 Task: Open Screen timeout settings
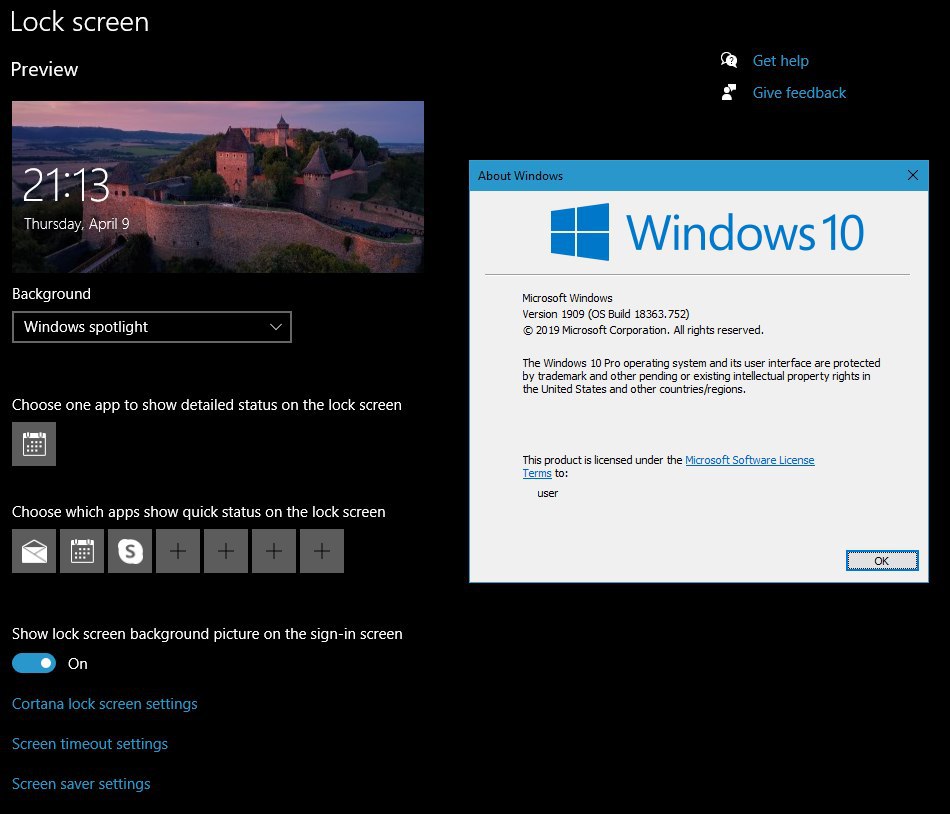90,744
